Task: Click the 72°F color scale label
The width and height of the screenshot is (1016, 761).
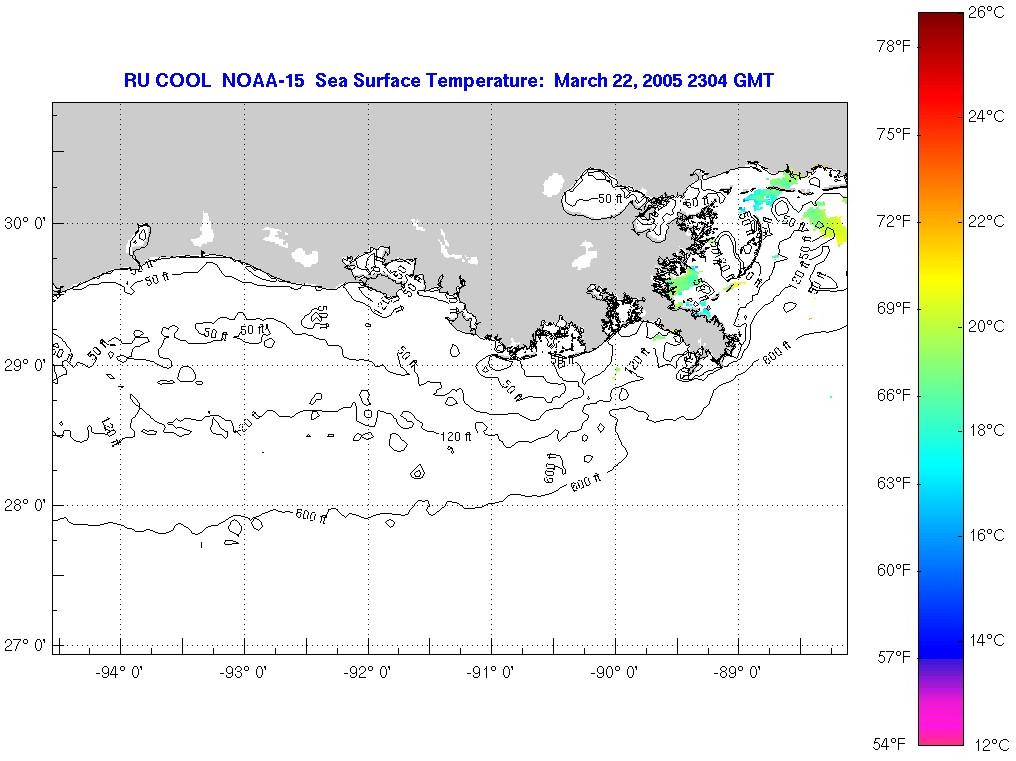Action: click(x=894, y=222)
